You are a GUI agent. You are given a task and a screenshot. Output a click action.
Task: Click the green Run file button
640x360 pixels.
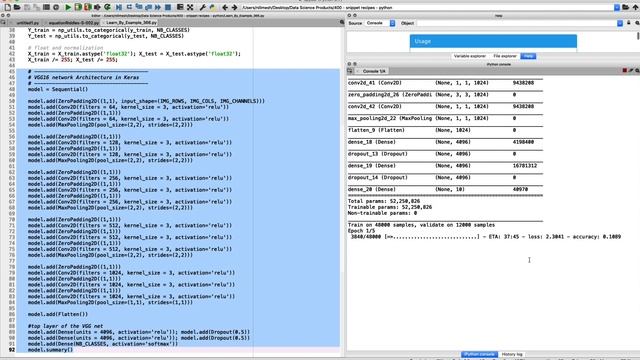[68, 7]
